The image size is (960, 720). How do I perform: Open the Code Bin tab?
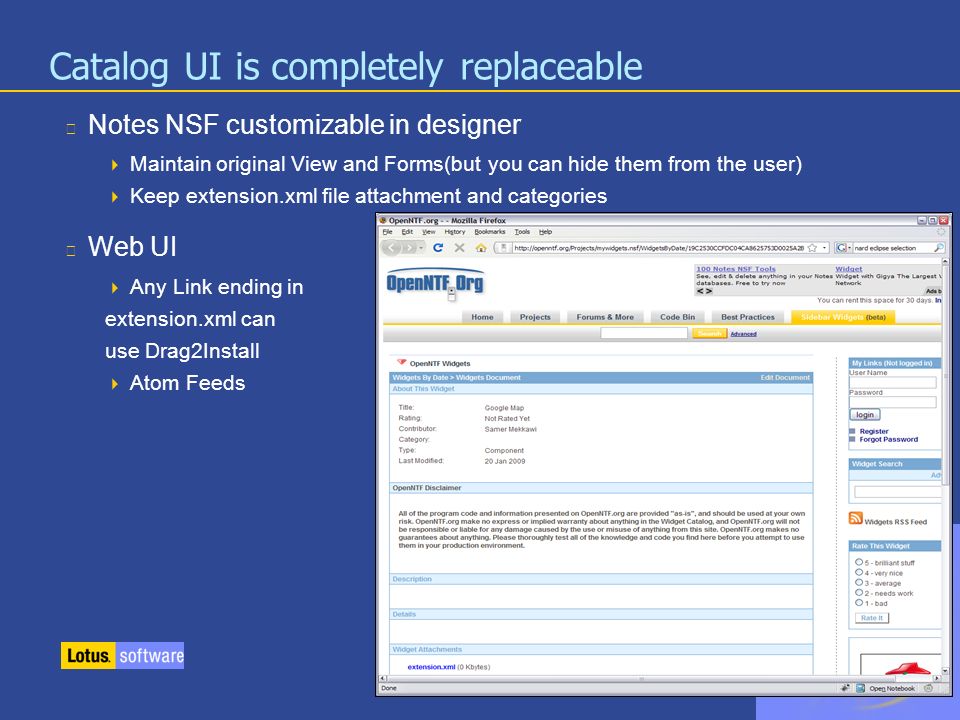(x=677, y=317)
